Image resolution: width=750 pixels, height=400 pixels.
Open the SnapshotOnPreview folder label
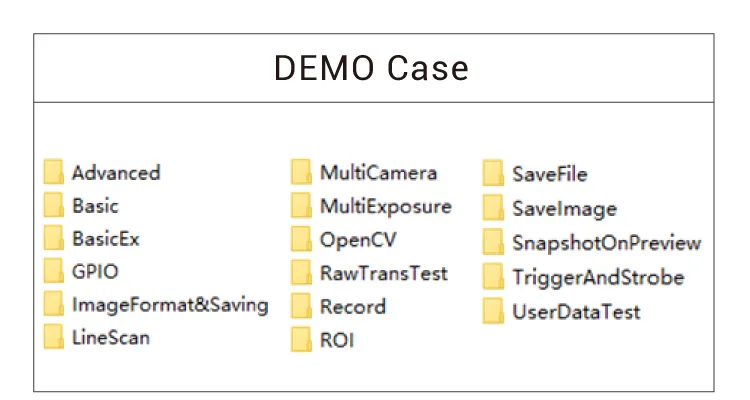coord(606,243)
